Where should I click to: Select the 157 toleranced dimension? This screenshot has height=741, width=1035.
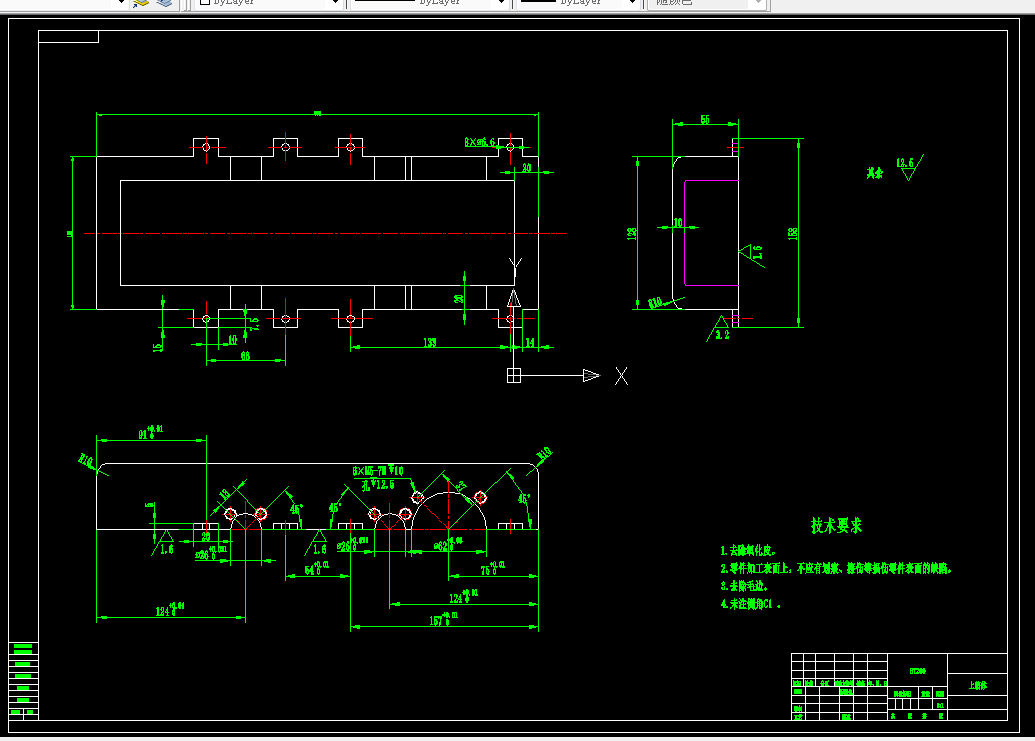[444, 620]
